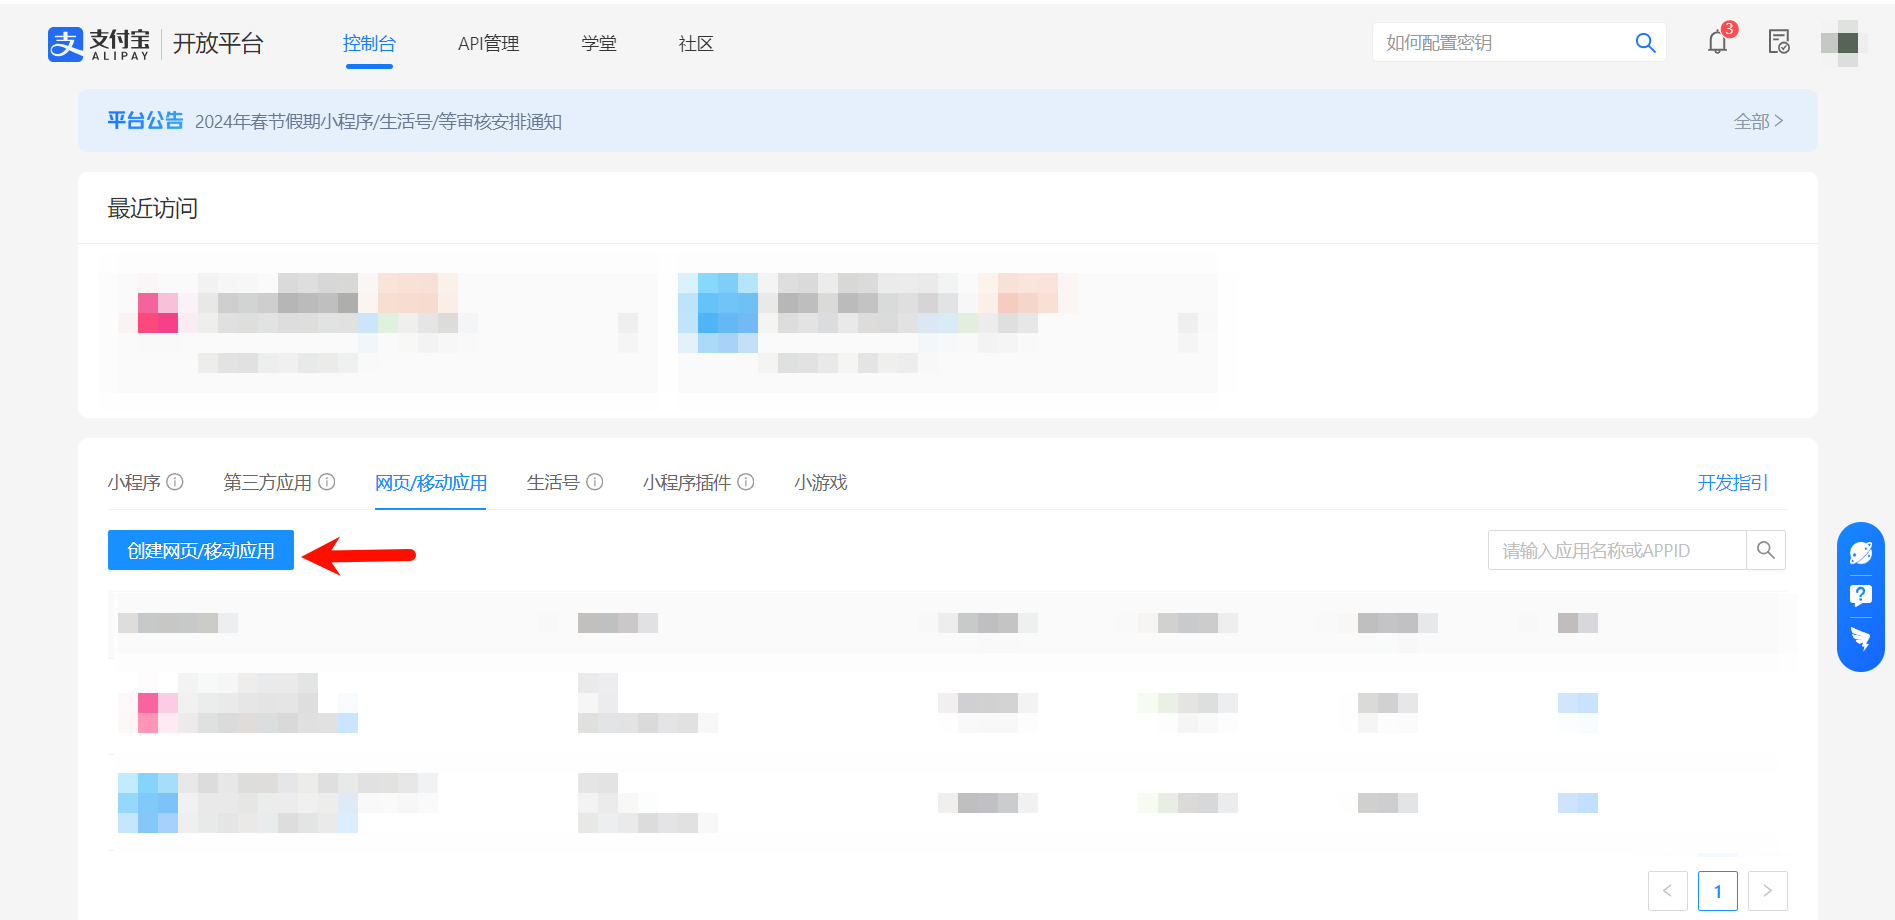Click the info icon next to 小程序插件
1895x920 pixels.
747,482
